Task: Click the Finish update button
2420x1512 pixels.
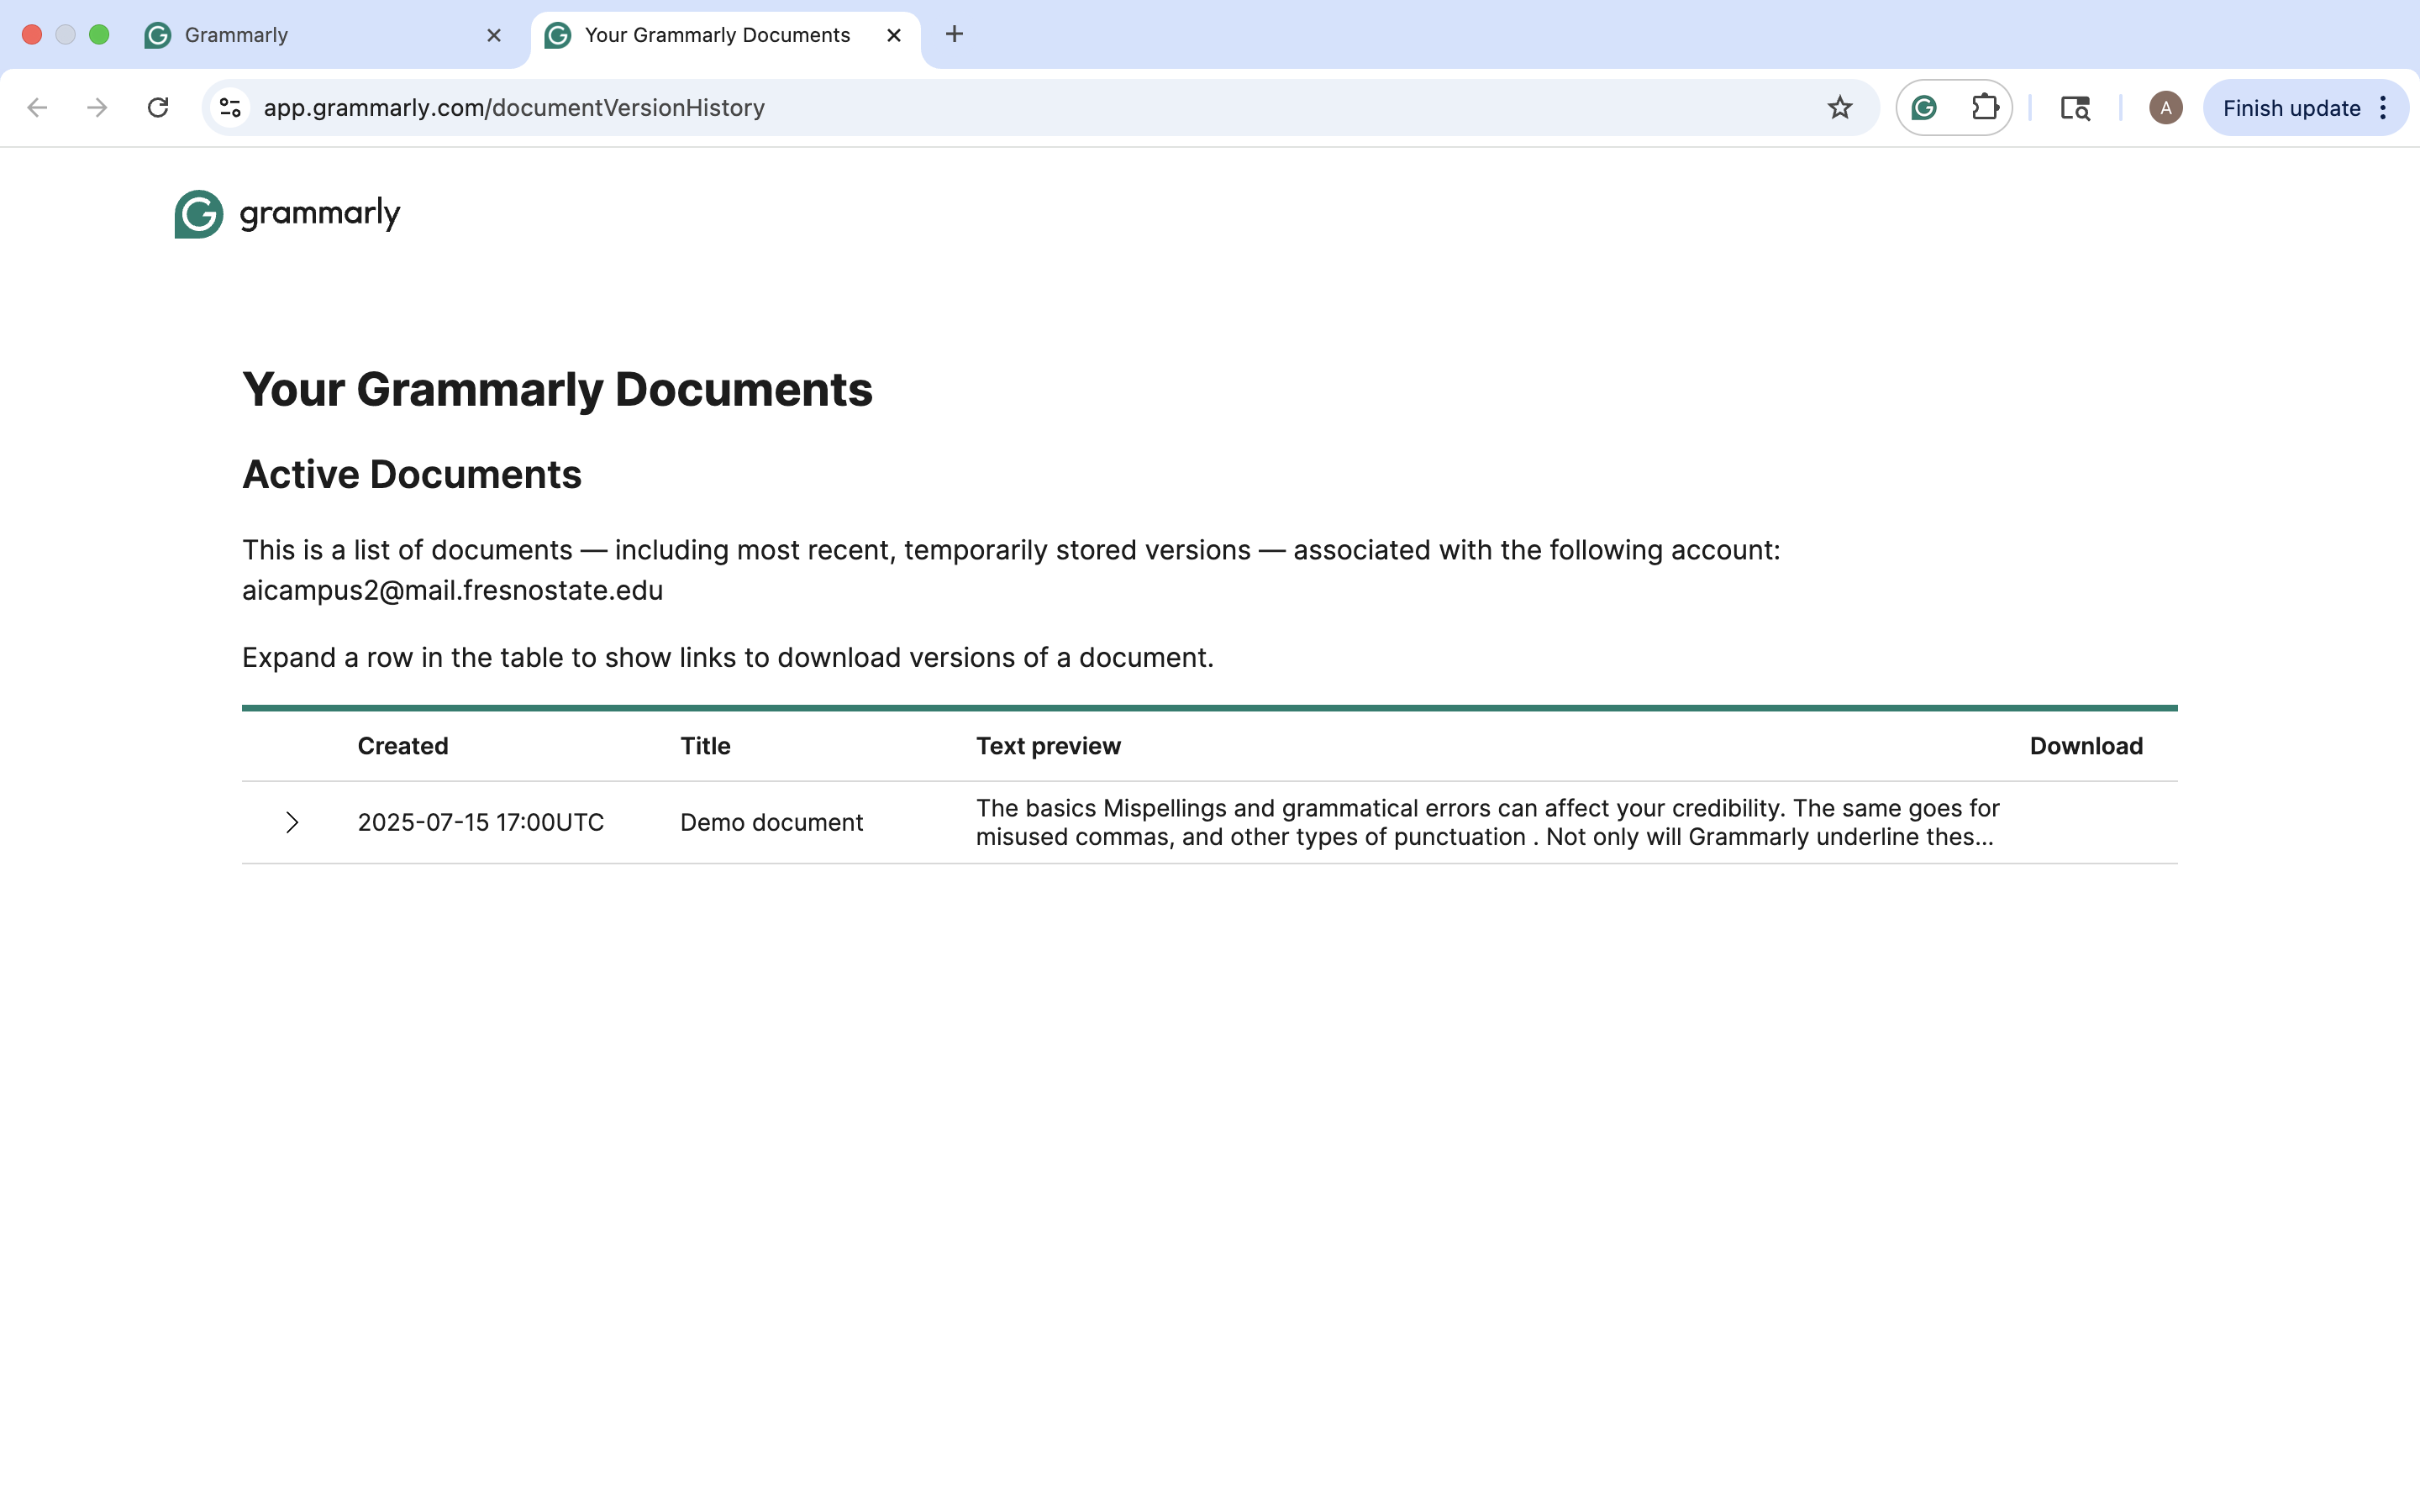Action: (x=2290, y=107)
